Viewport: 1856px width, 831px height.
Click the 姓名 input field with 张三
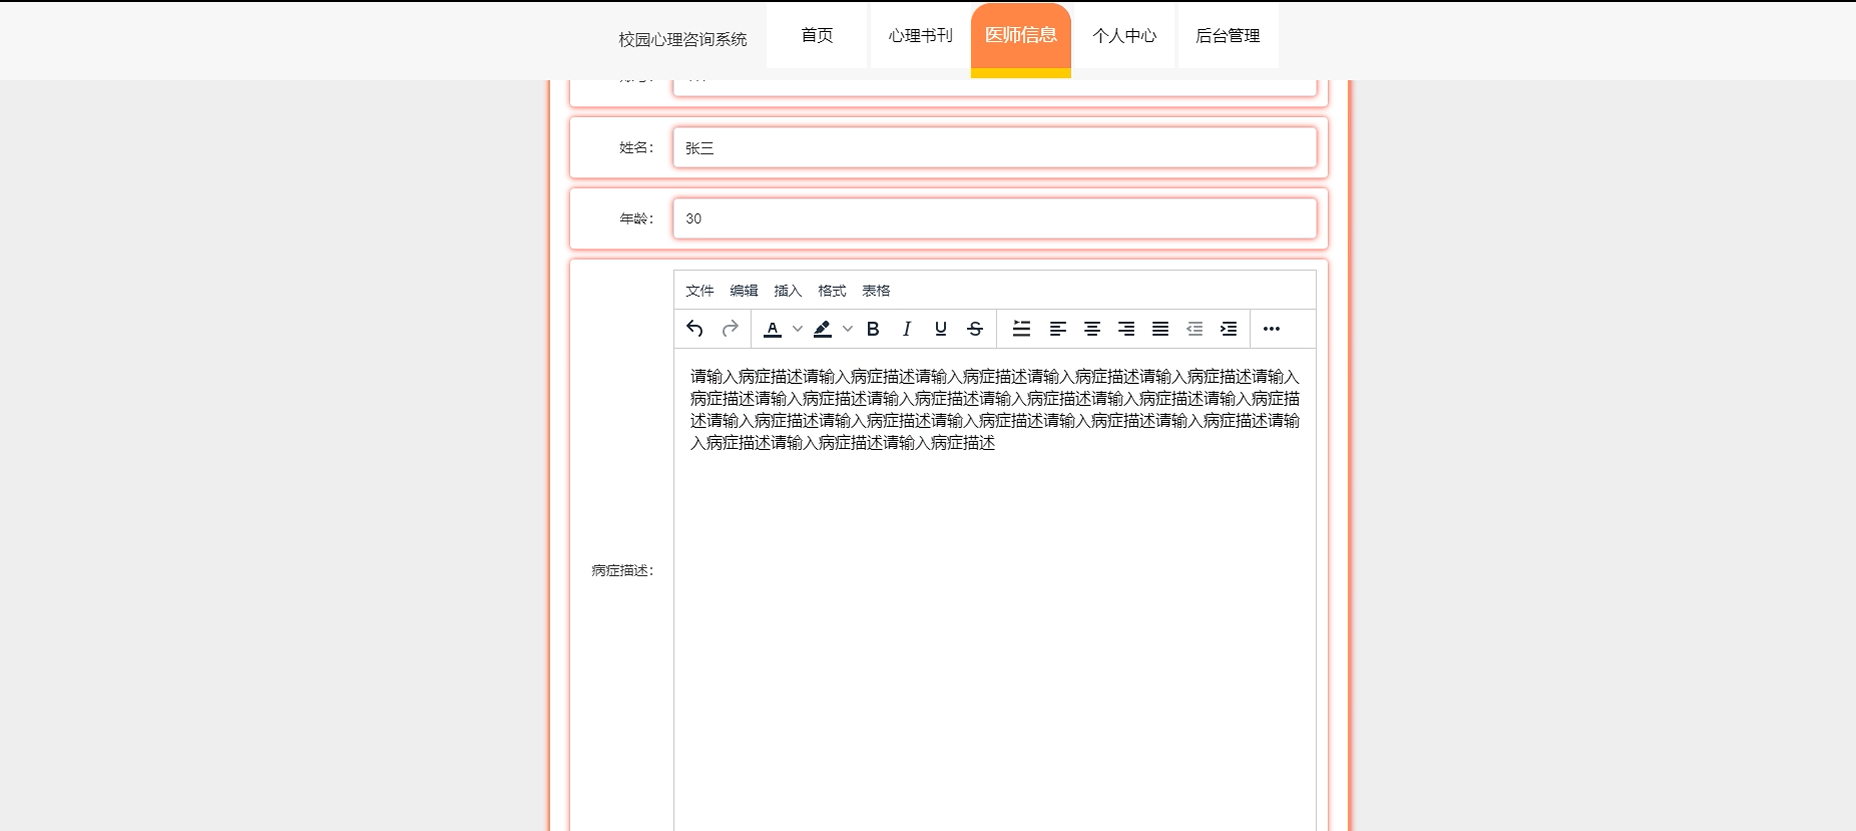coord(995,148)
